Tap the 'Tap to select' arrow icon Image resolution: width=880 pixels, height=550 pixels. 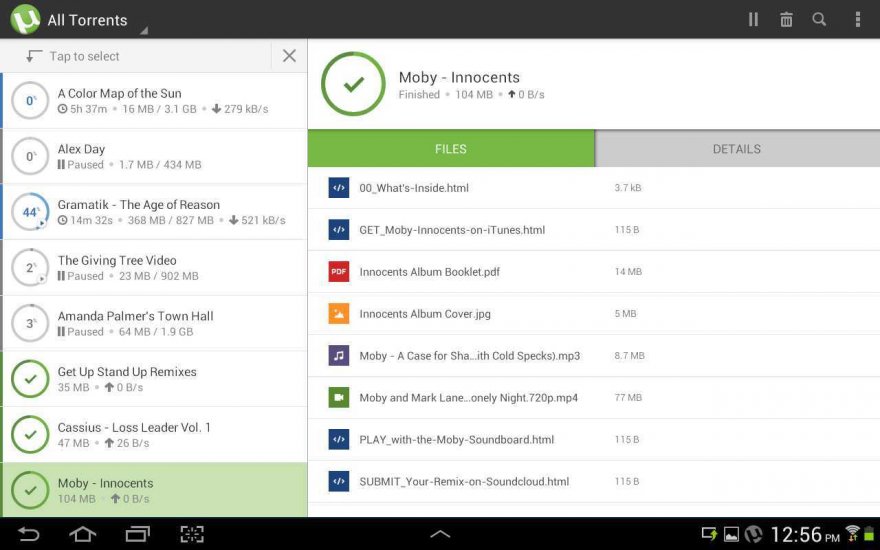(34, 56)
